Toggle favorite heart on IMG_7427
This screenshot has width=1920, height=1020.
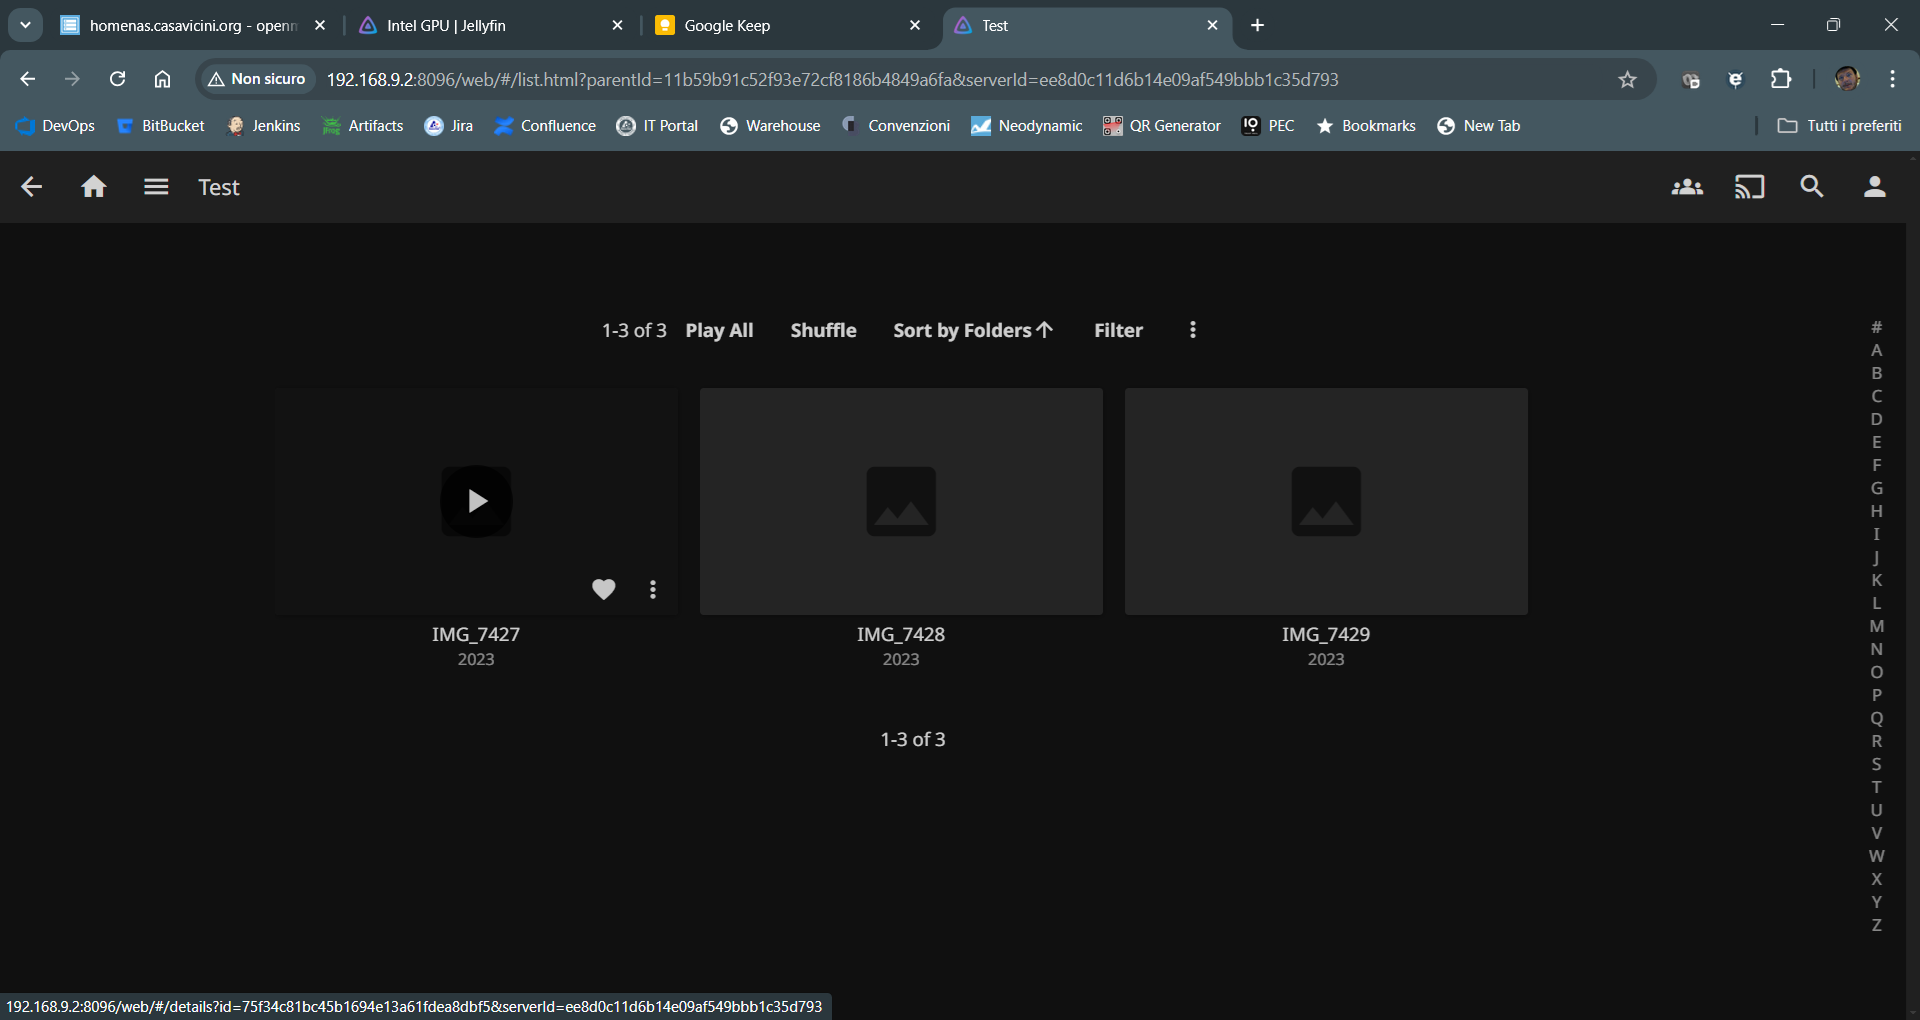click(603, 589)
